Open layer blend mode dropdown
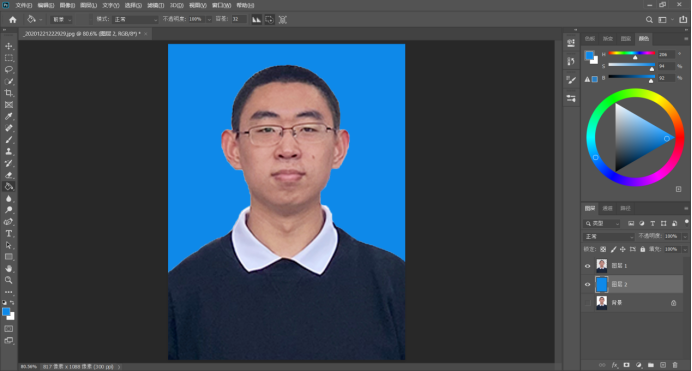This screenshot has height=371, width=692. [609, 237]
